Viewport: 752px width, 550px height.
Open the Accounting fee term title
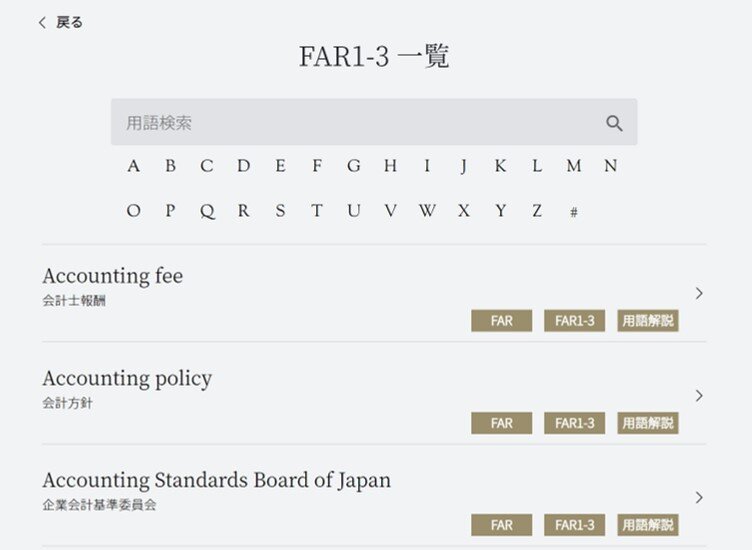[x=112, y=276]
